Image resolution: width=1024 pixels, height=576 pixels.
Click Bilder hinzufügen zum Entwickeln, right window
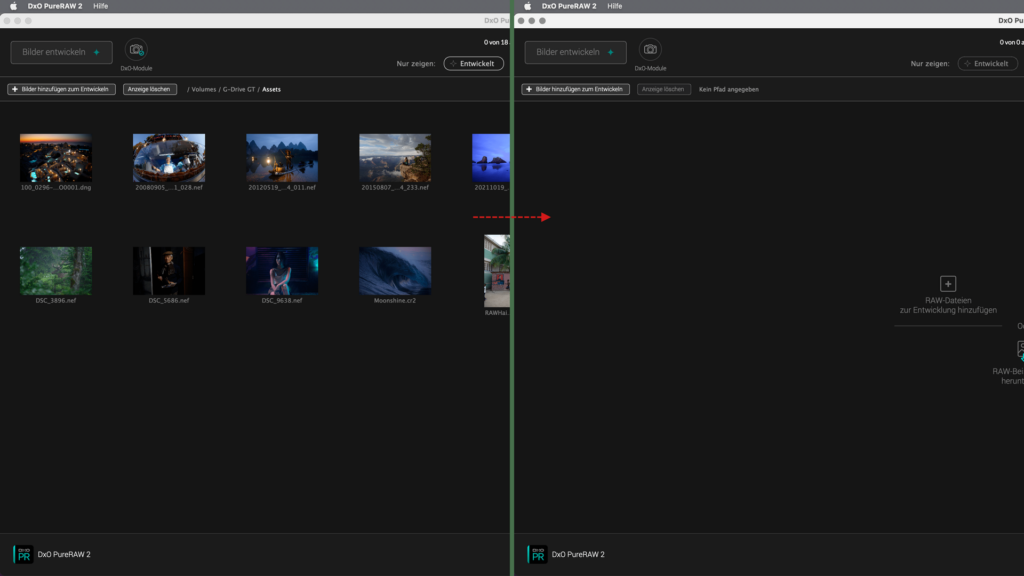[x=575, y=89]
